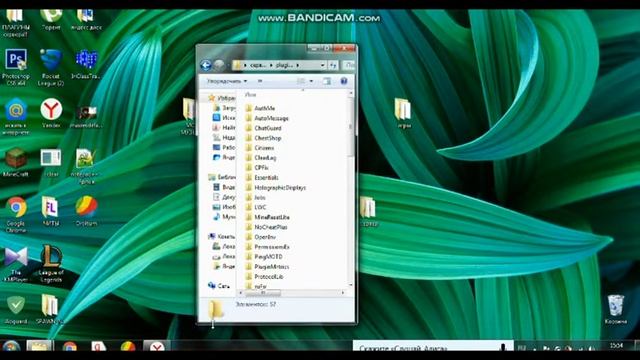640x360 pixels.
Task: Open the desktop folder right of Explorer window
Action: (369, 211)
